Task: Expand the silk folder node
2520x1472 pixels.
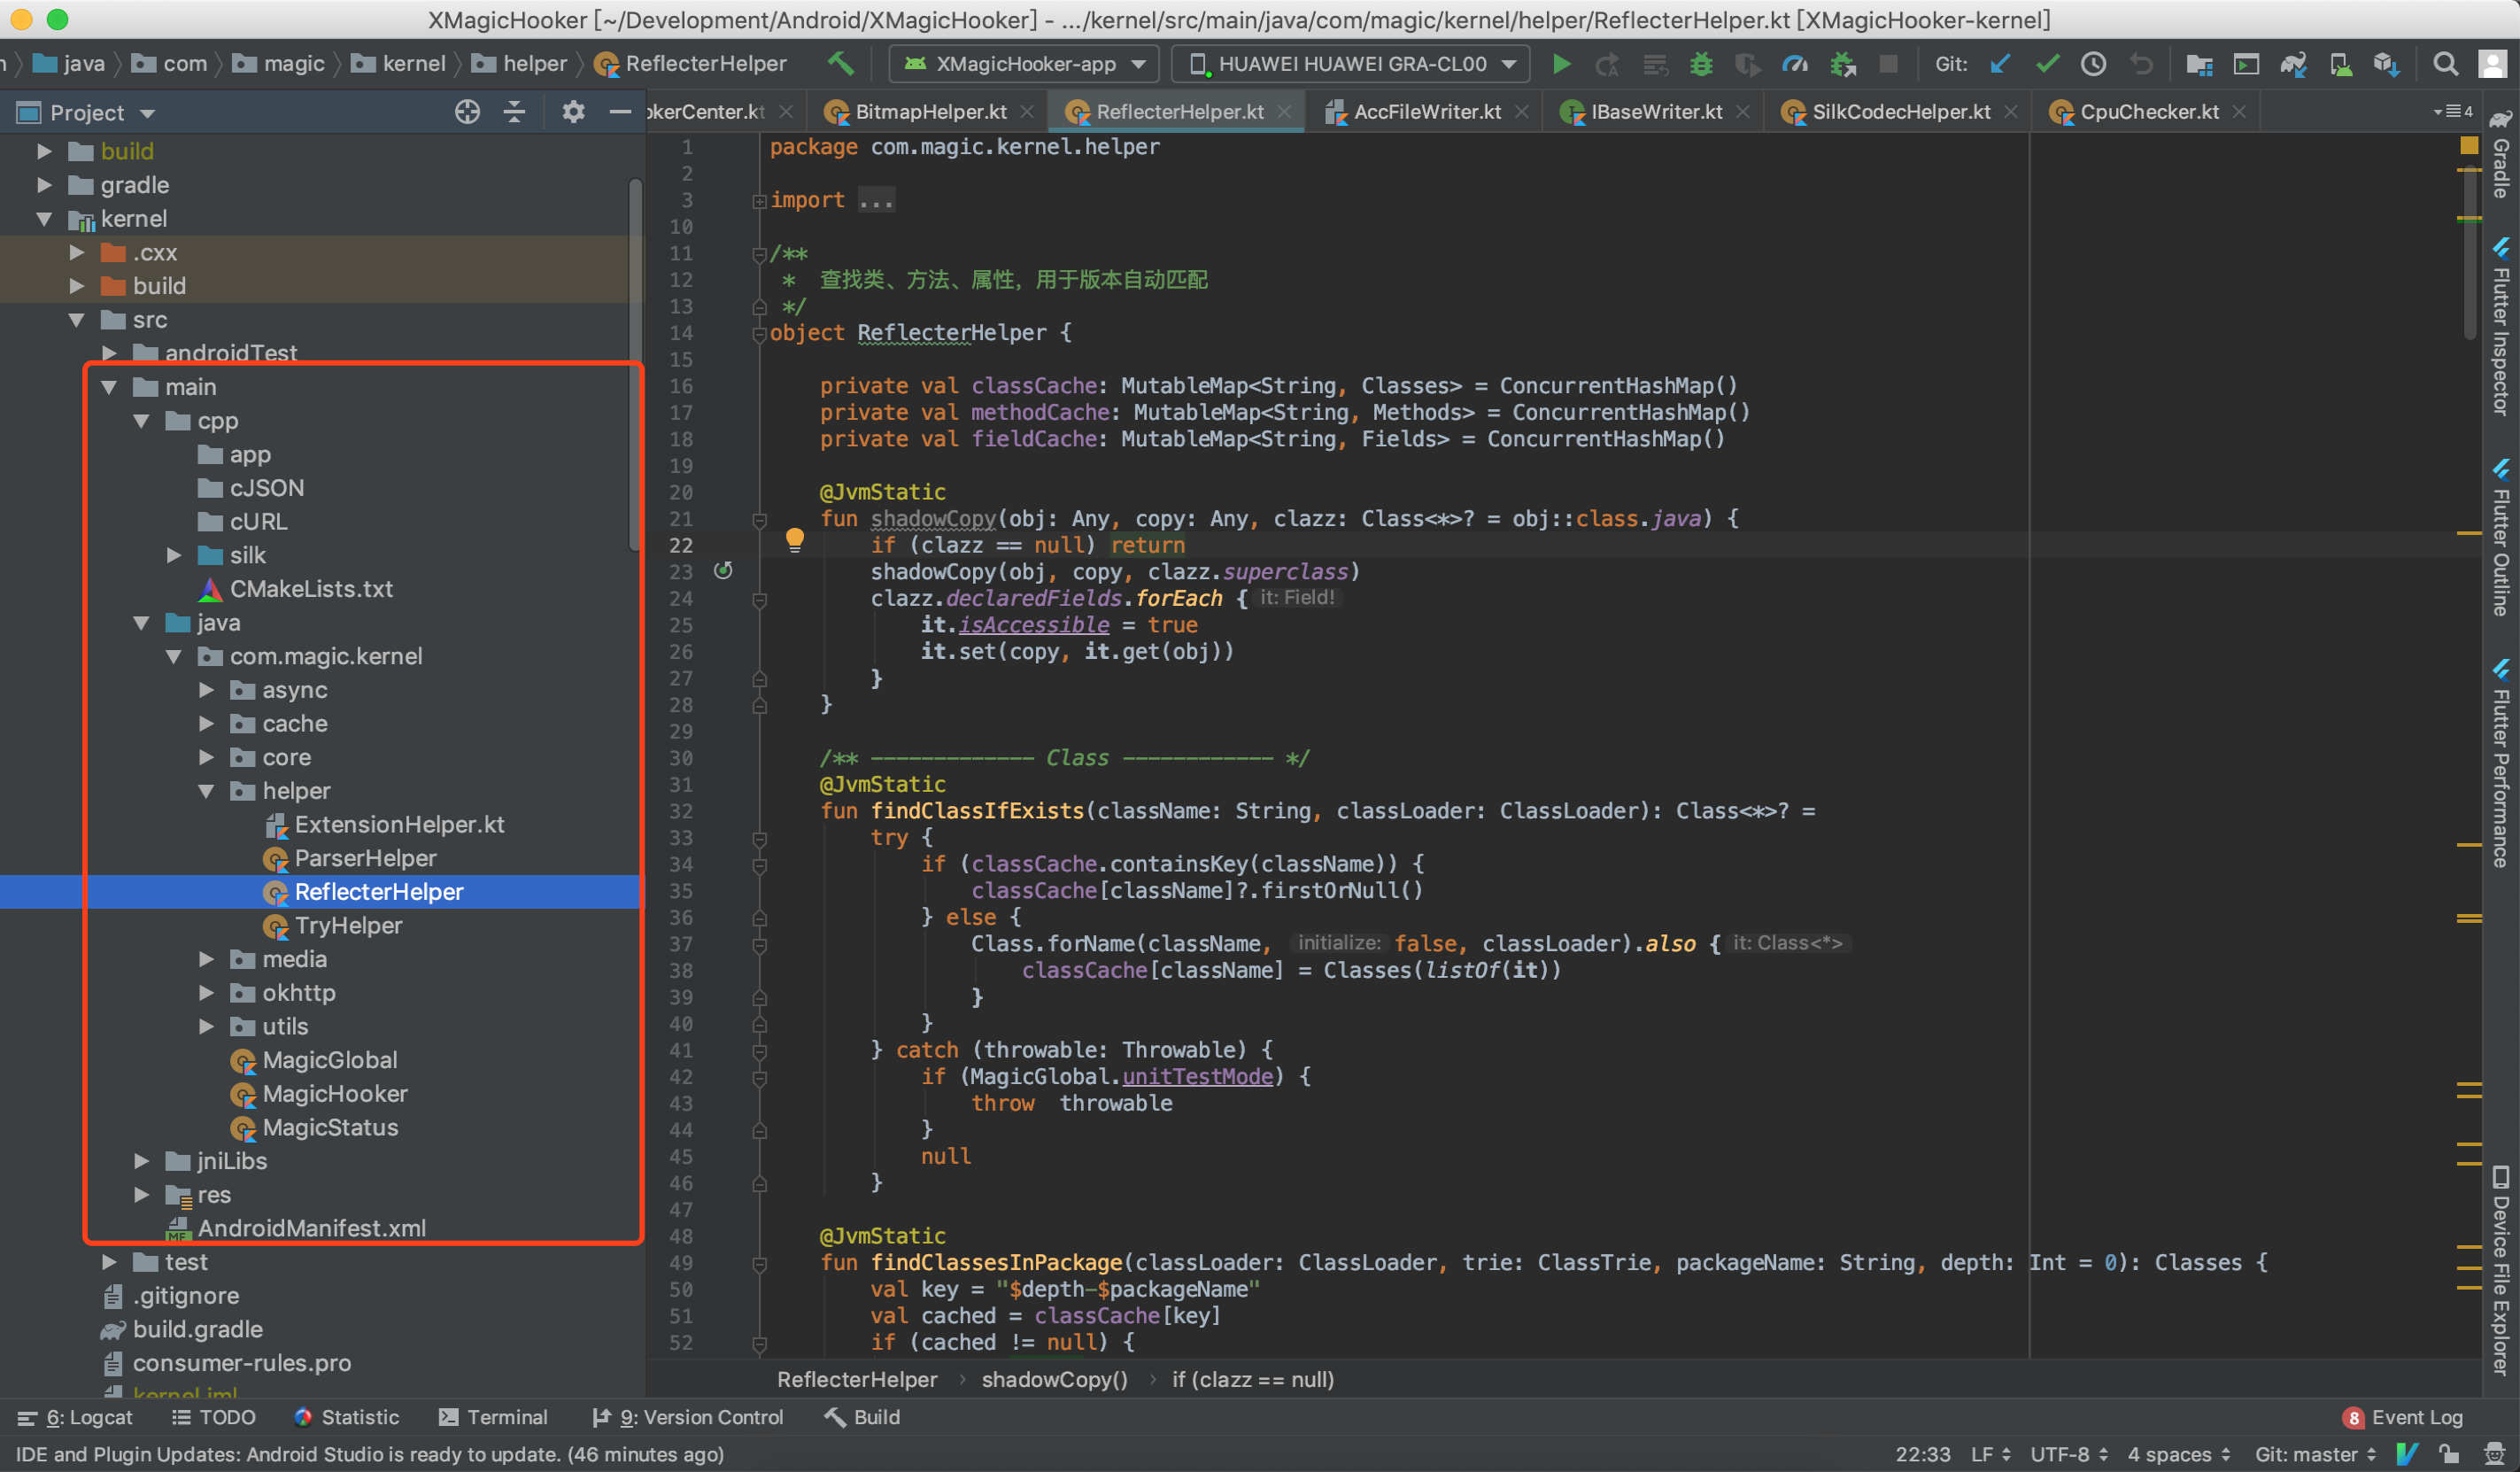Action: point(174,555)
